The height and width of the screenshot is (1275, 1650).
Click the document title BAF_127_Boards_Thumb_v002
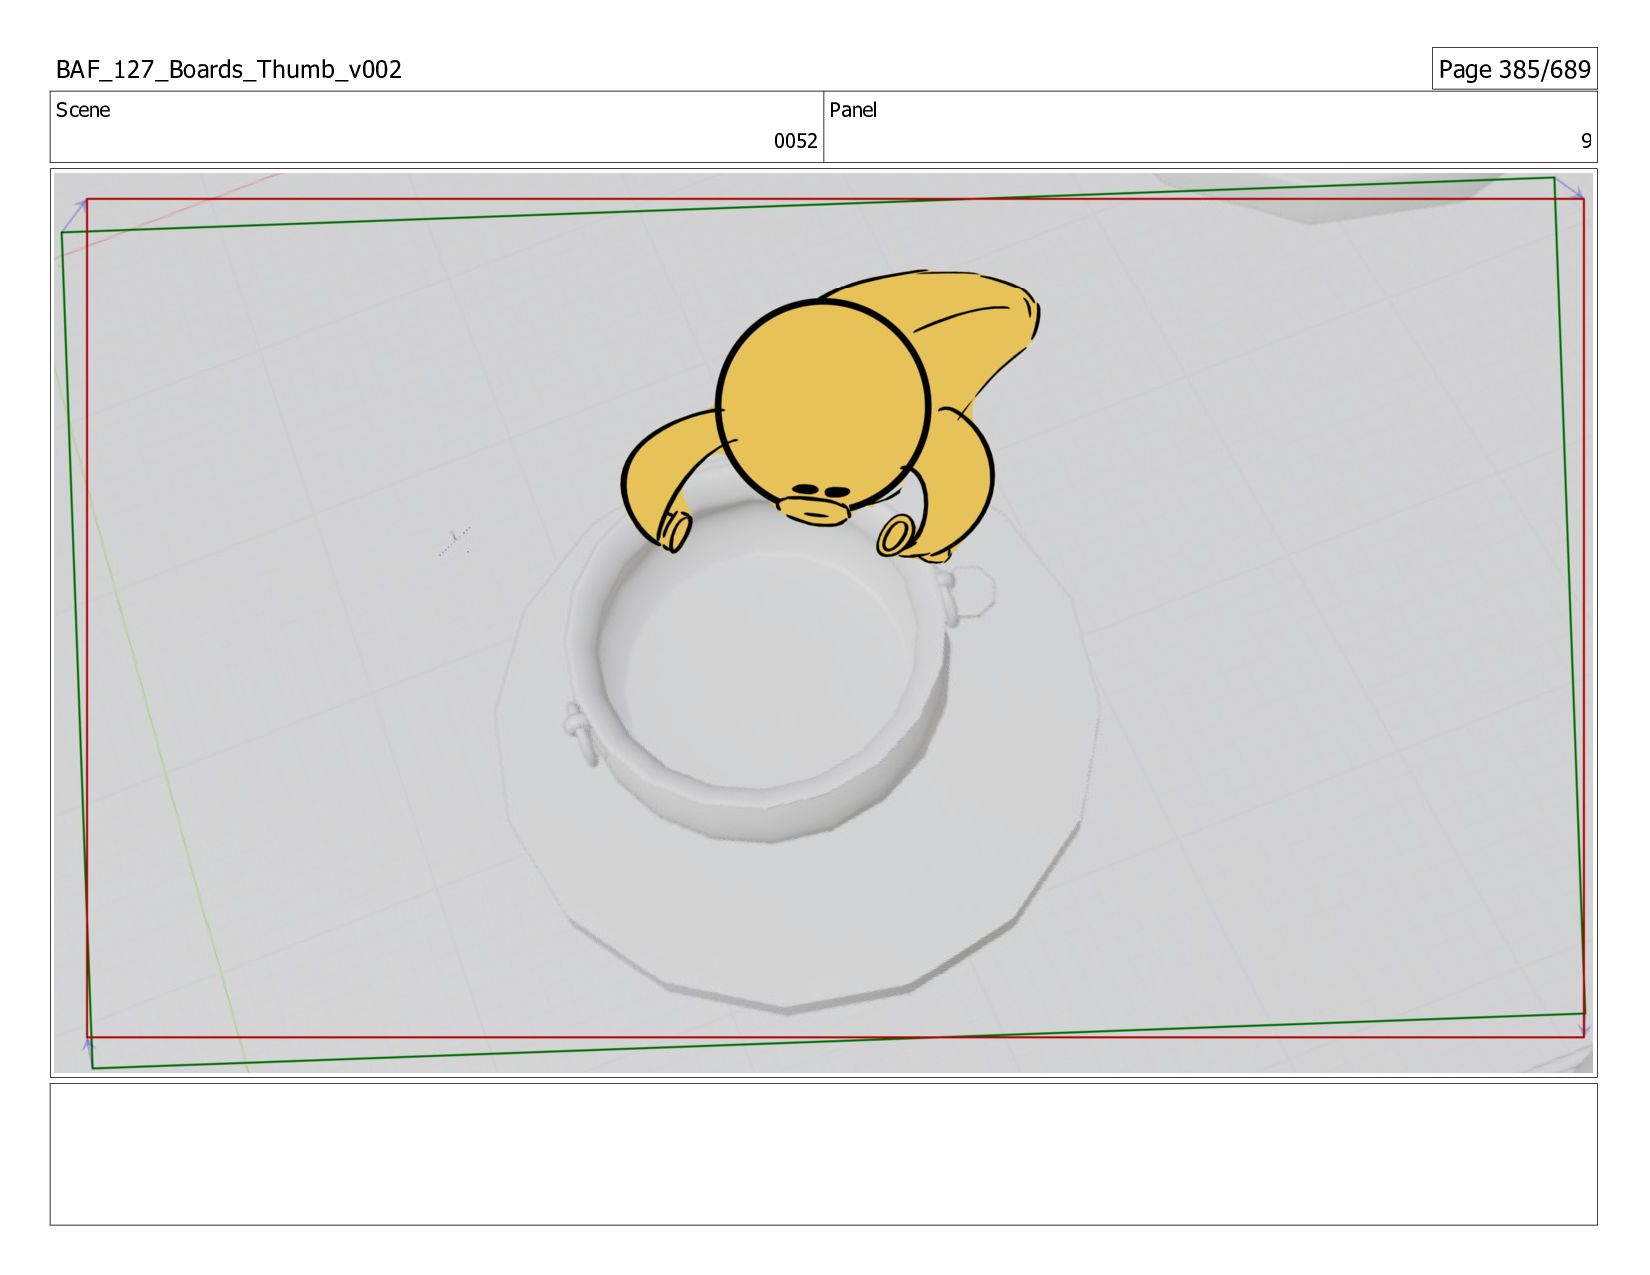click(x=229, y=69)
